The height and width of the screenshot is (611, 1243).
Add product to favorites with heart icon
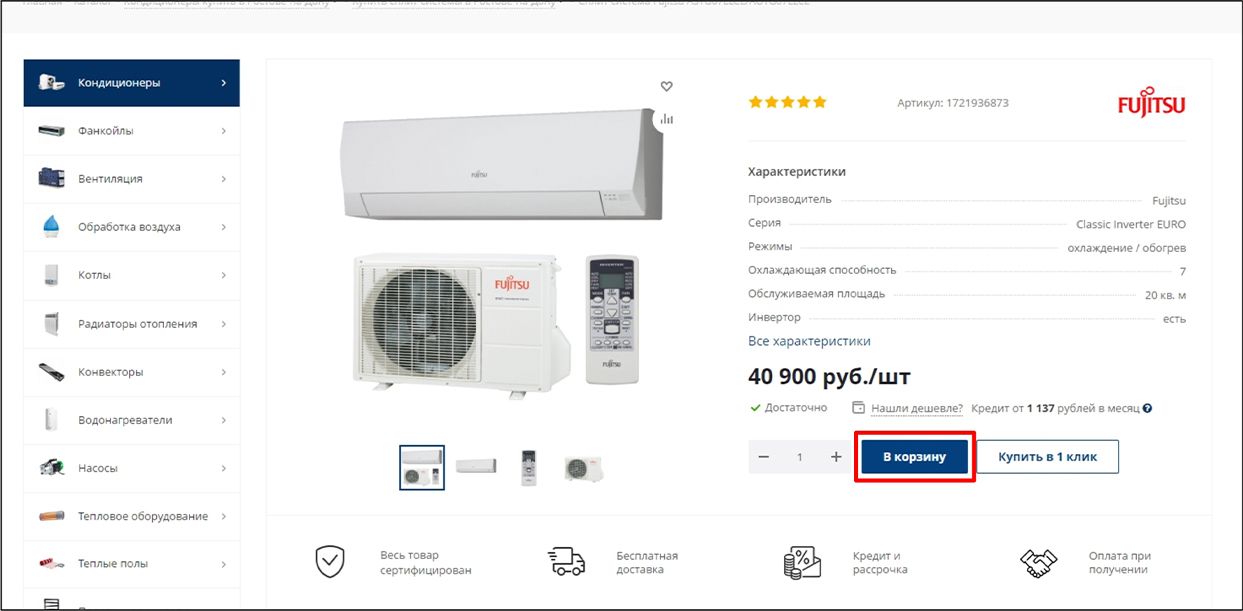pos(667,87)
